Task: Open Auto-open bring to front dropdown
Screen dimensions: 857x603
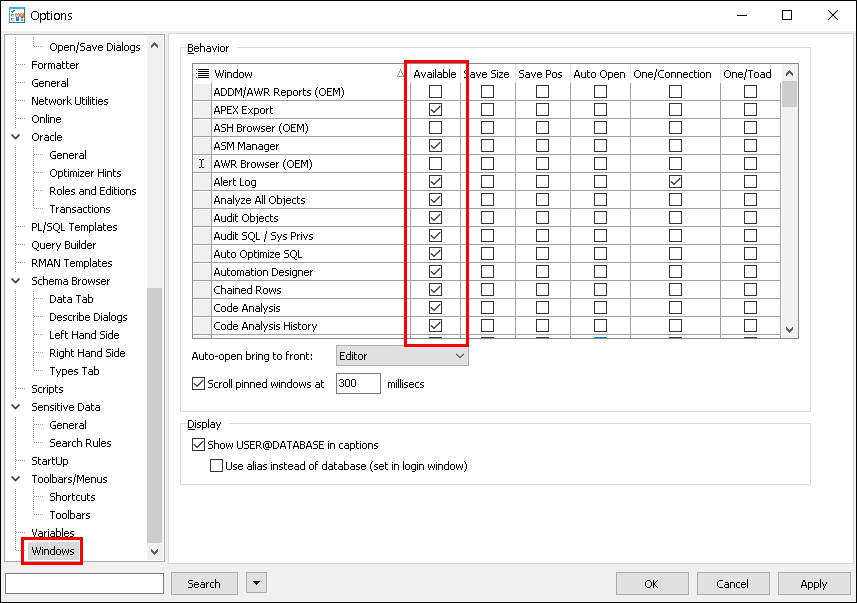Action: 402,356
